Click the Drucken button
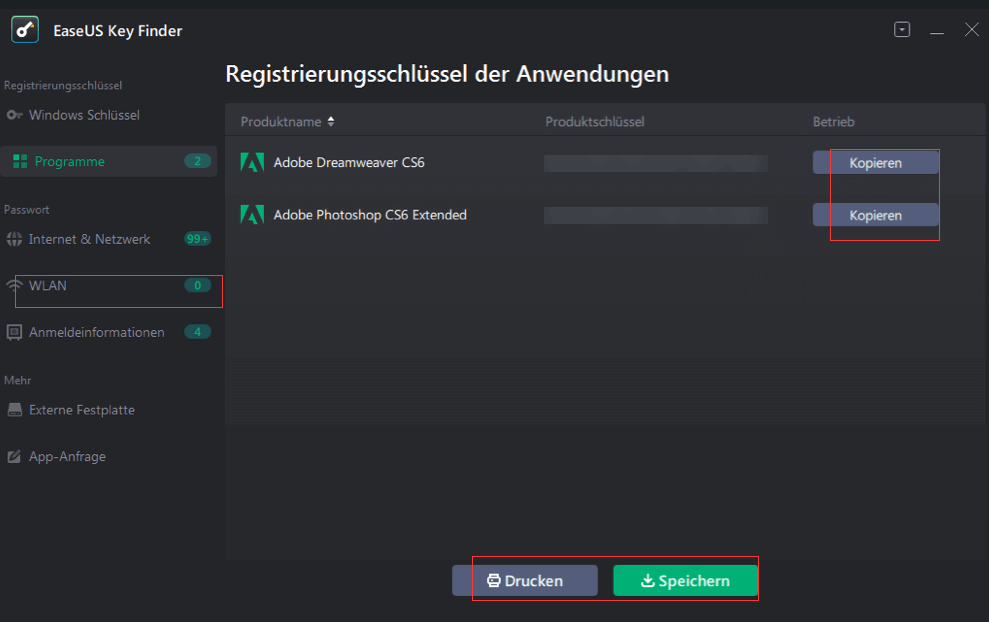Screen dimensions: 989x622 coord(525,580)
